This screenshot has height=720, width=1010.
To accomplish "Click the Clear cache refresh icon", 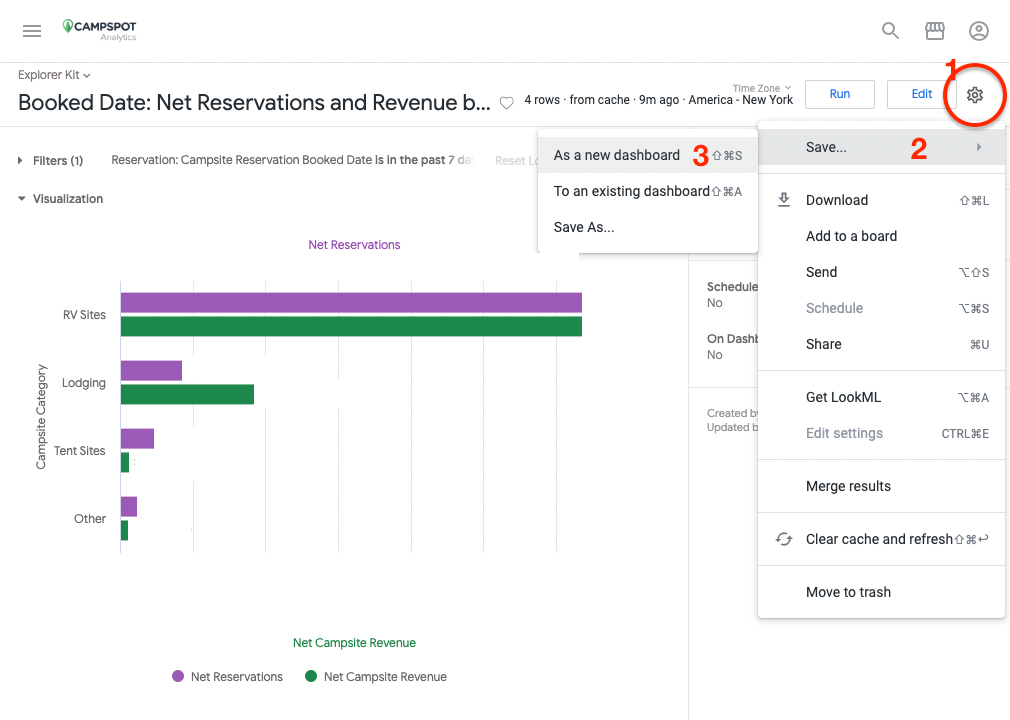I will point(785,539).
